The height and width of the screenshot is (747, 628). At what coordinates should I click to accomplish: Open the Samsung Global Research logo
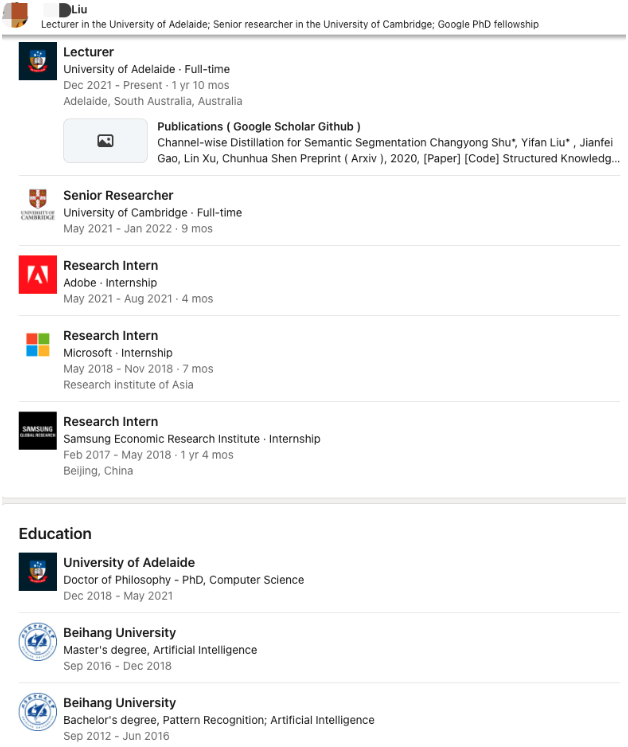pyautogui.click(x=38, y=431)
